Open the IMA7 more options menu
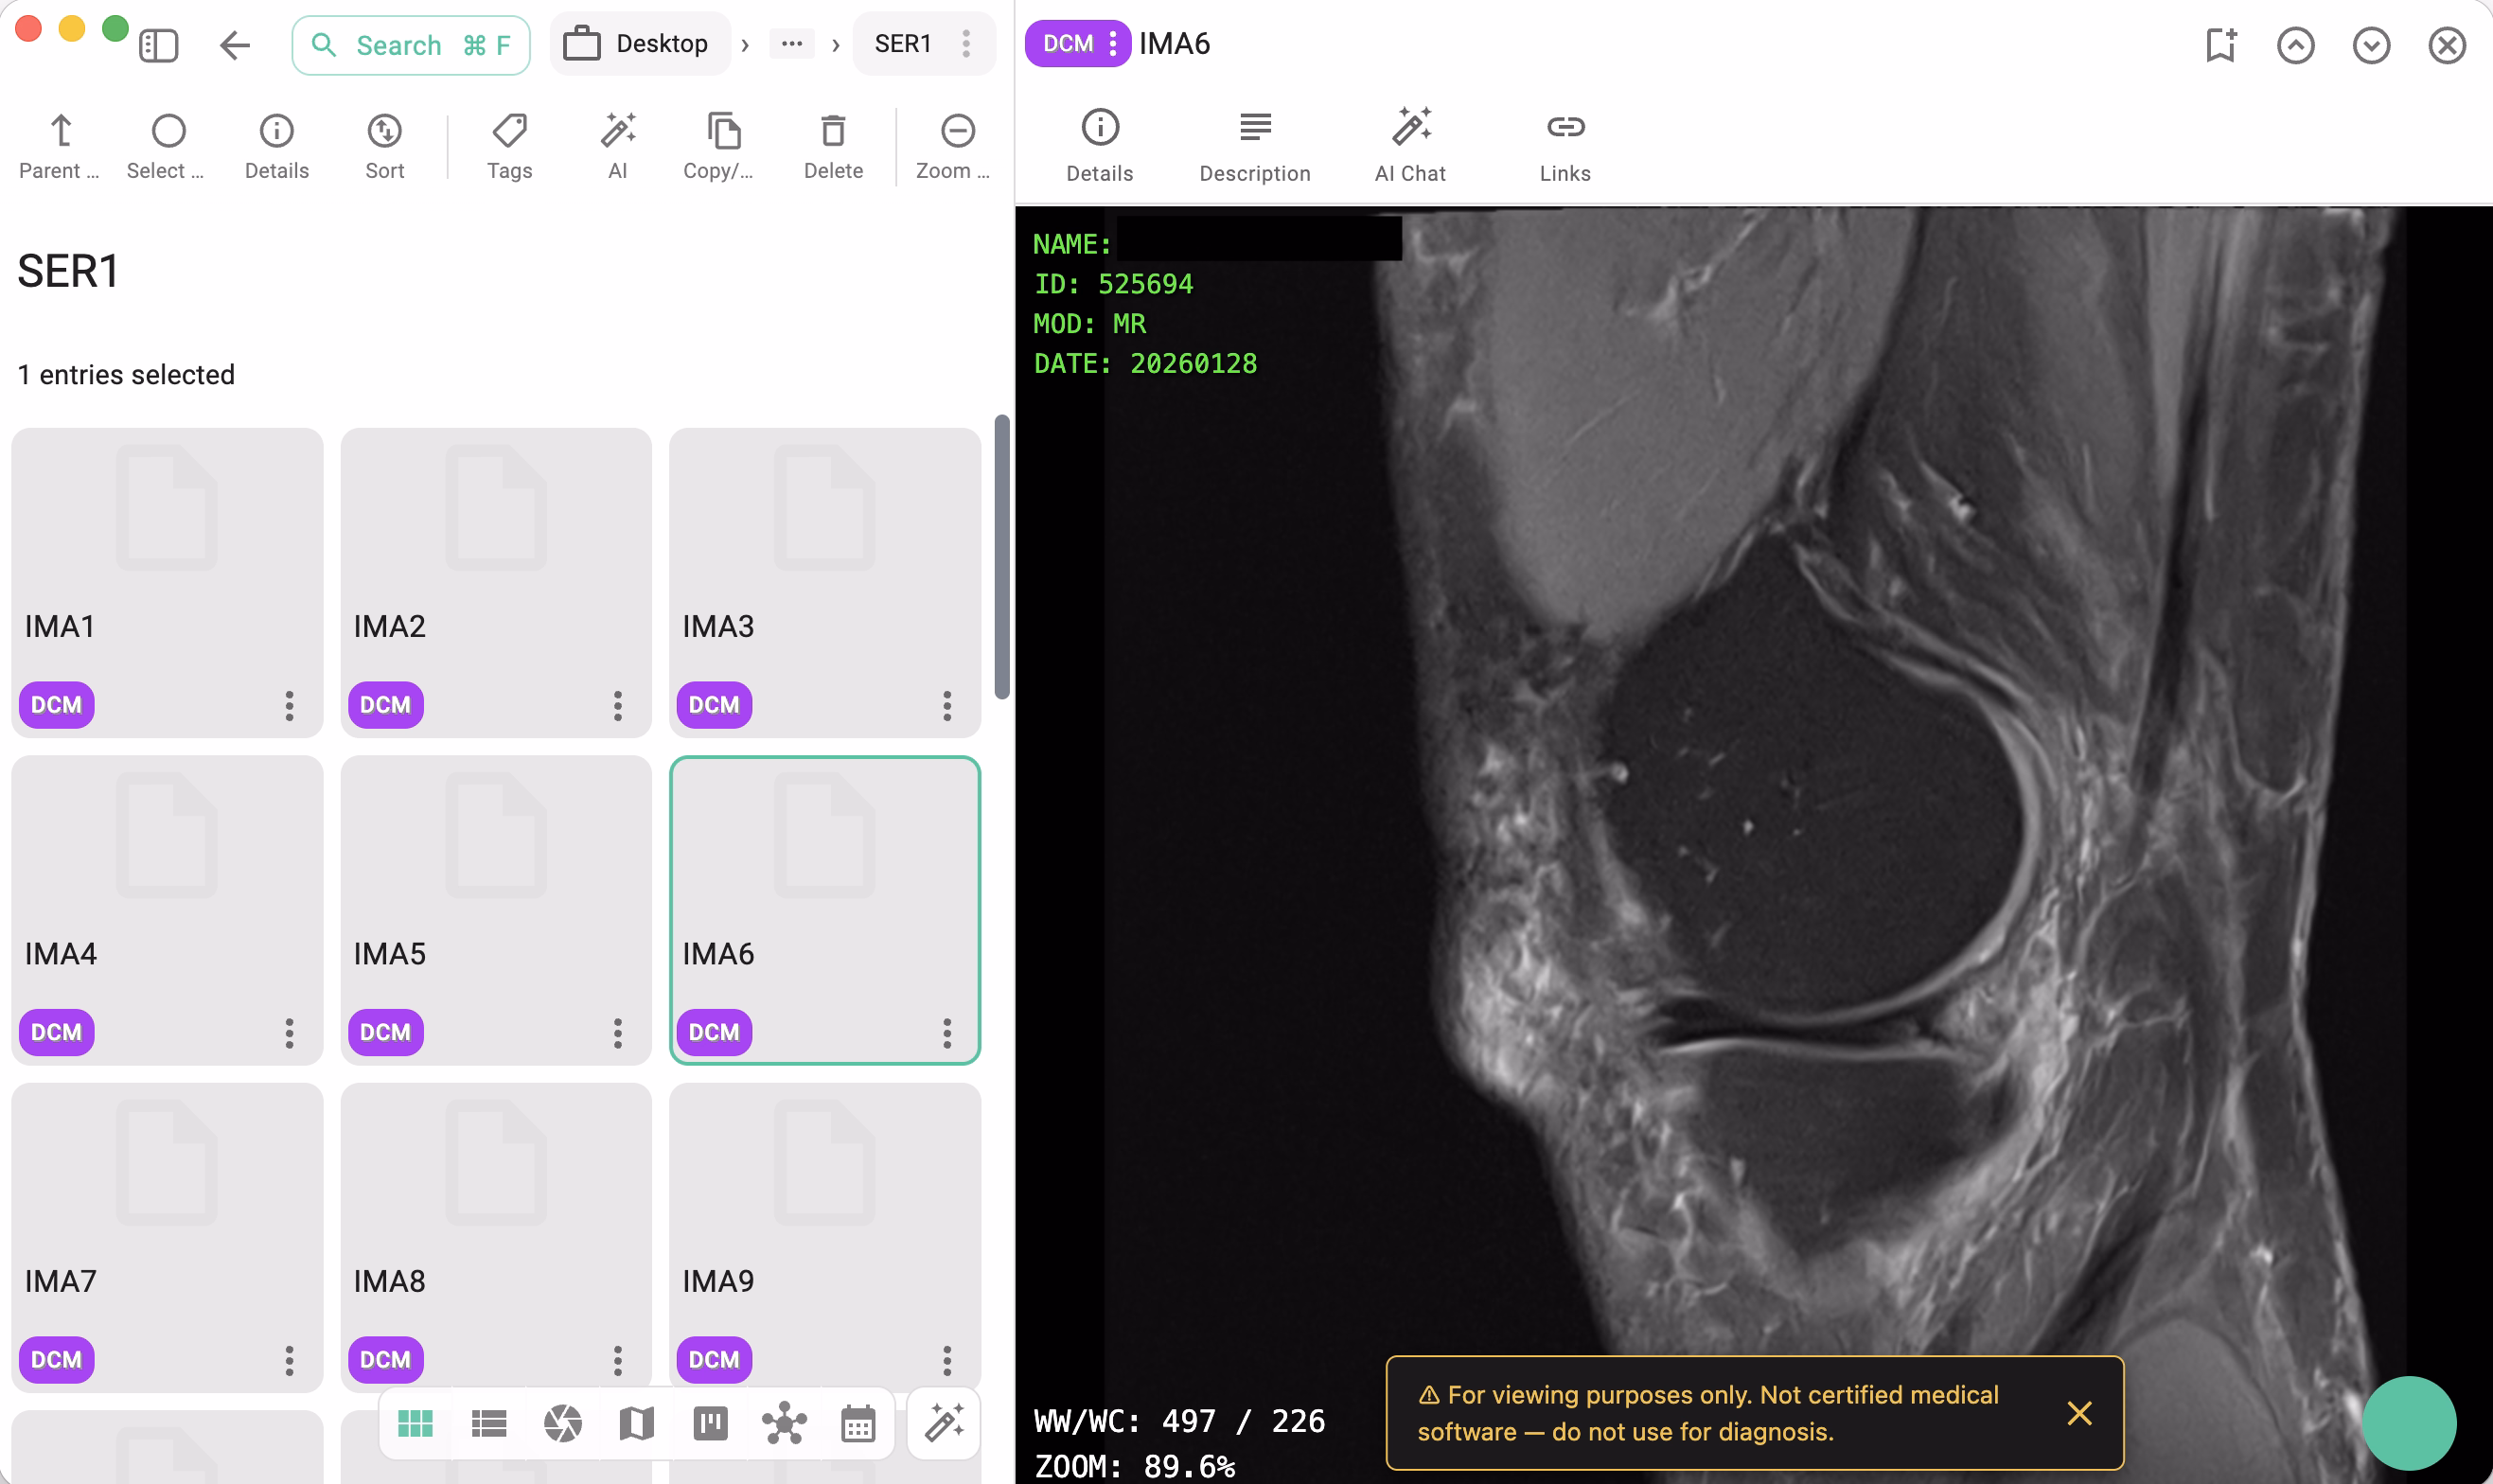Screen dimensions: 2493x1484 [289, 1360]
